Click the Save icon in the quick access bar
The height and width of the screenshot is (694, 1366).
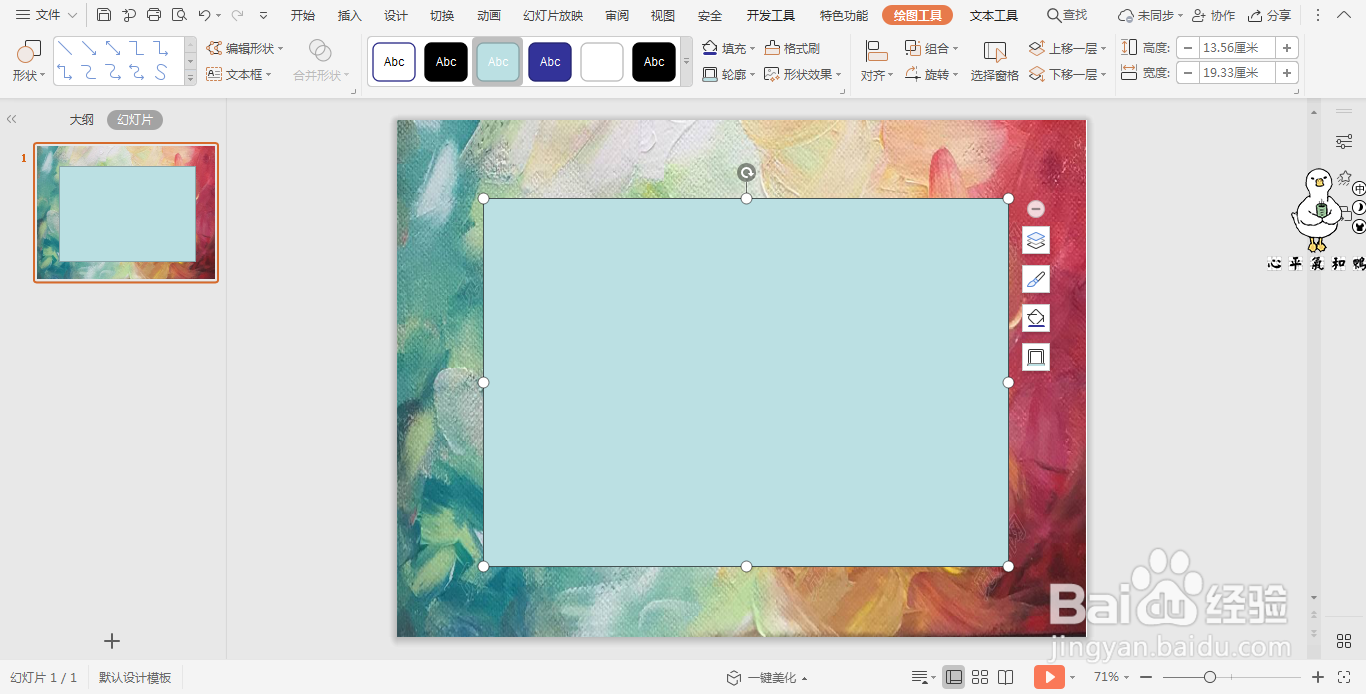pyautogui.click(x=104, y=15)
